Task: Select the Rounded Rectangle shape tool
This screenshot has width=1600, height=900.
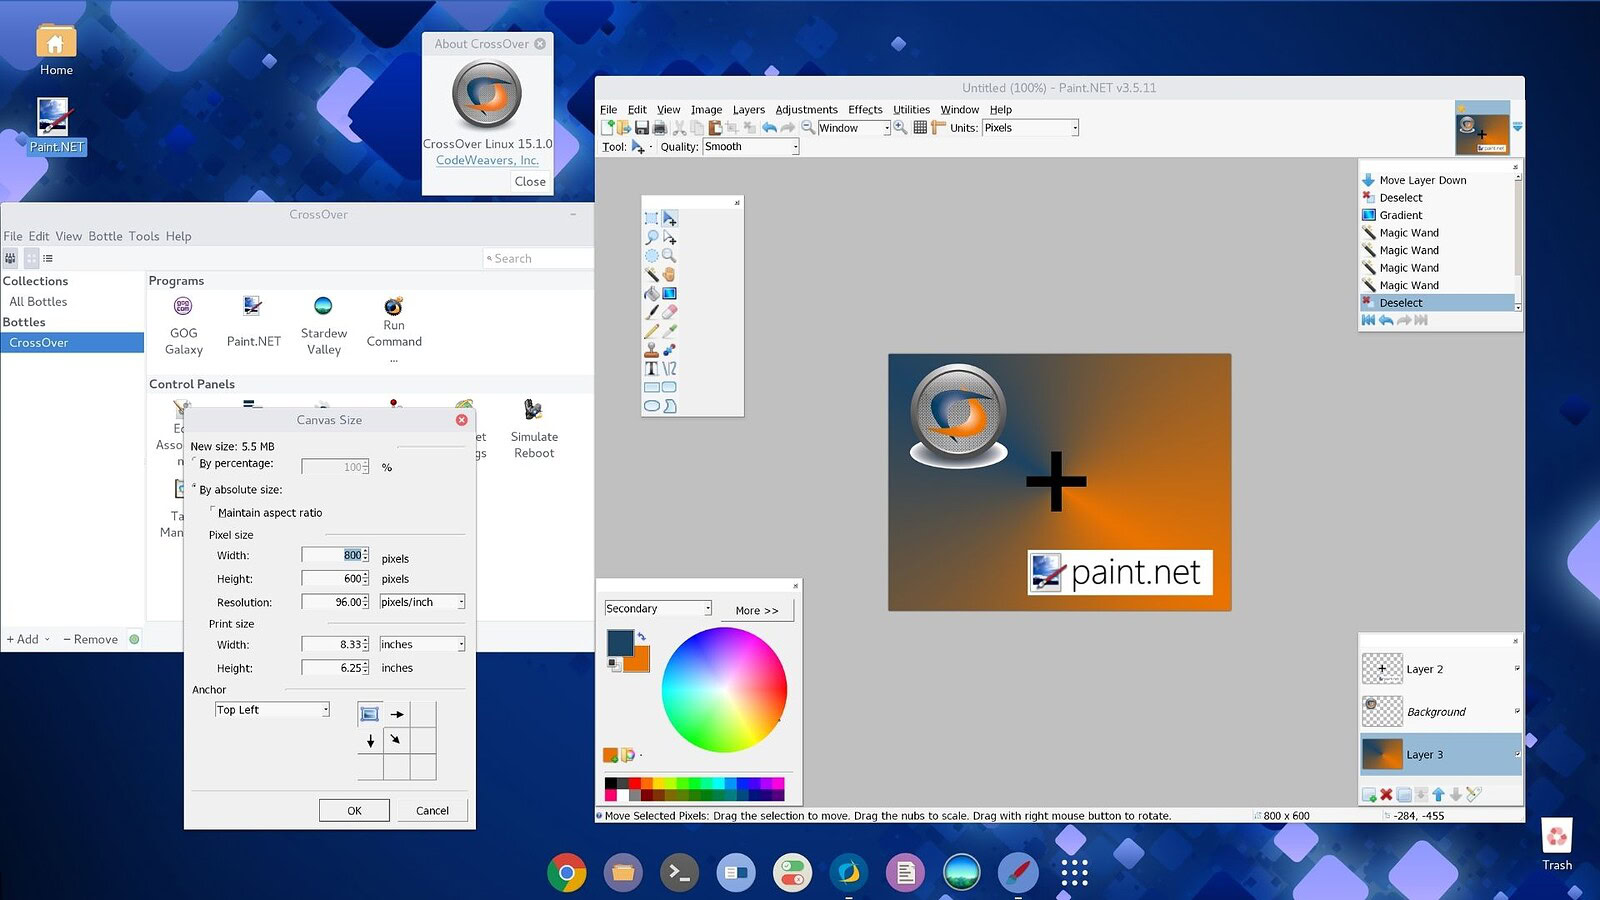Action: [670, 387]
